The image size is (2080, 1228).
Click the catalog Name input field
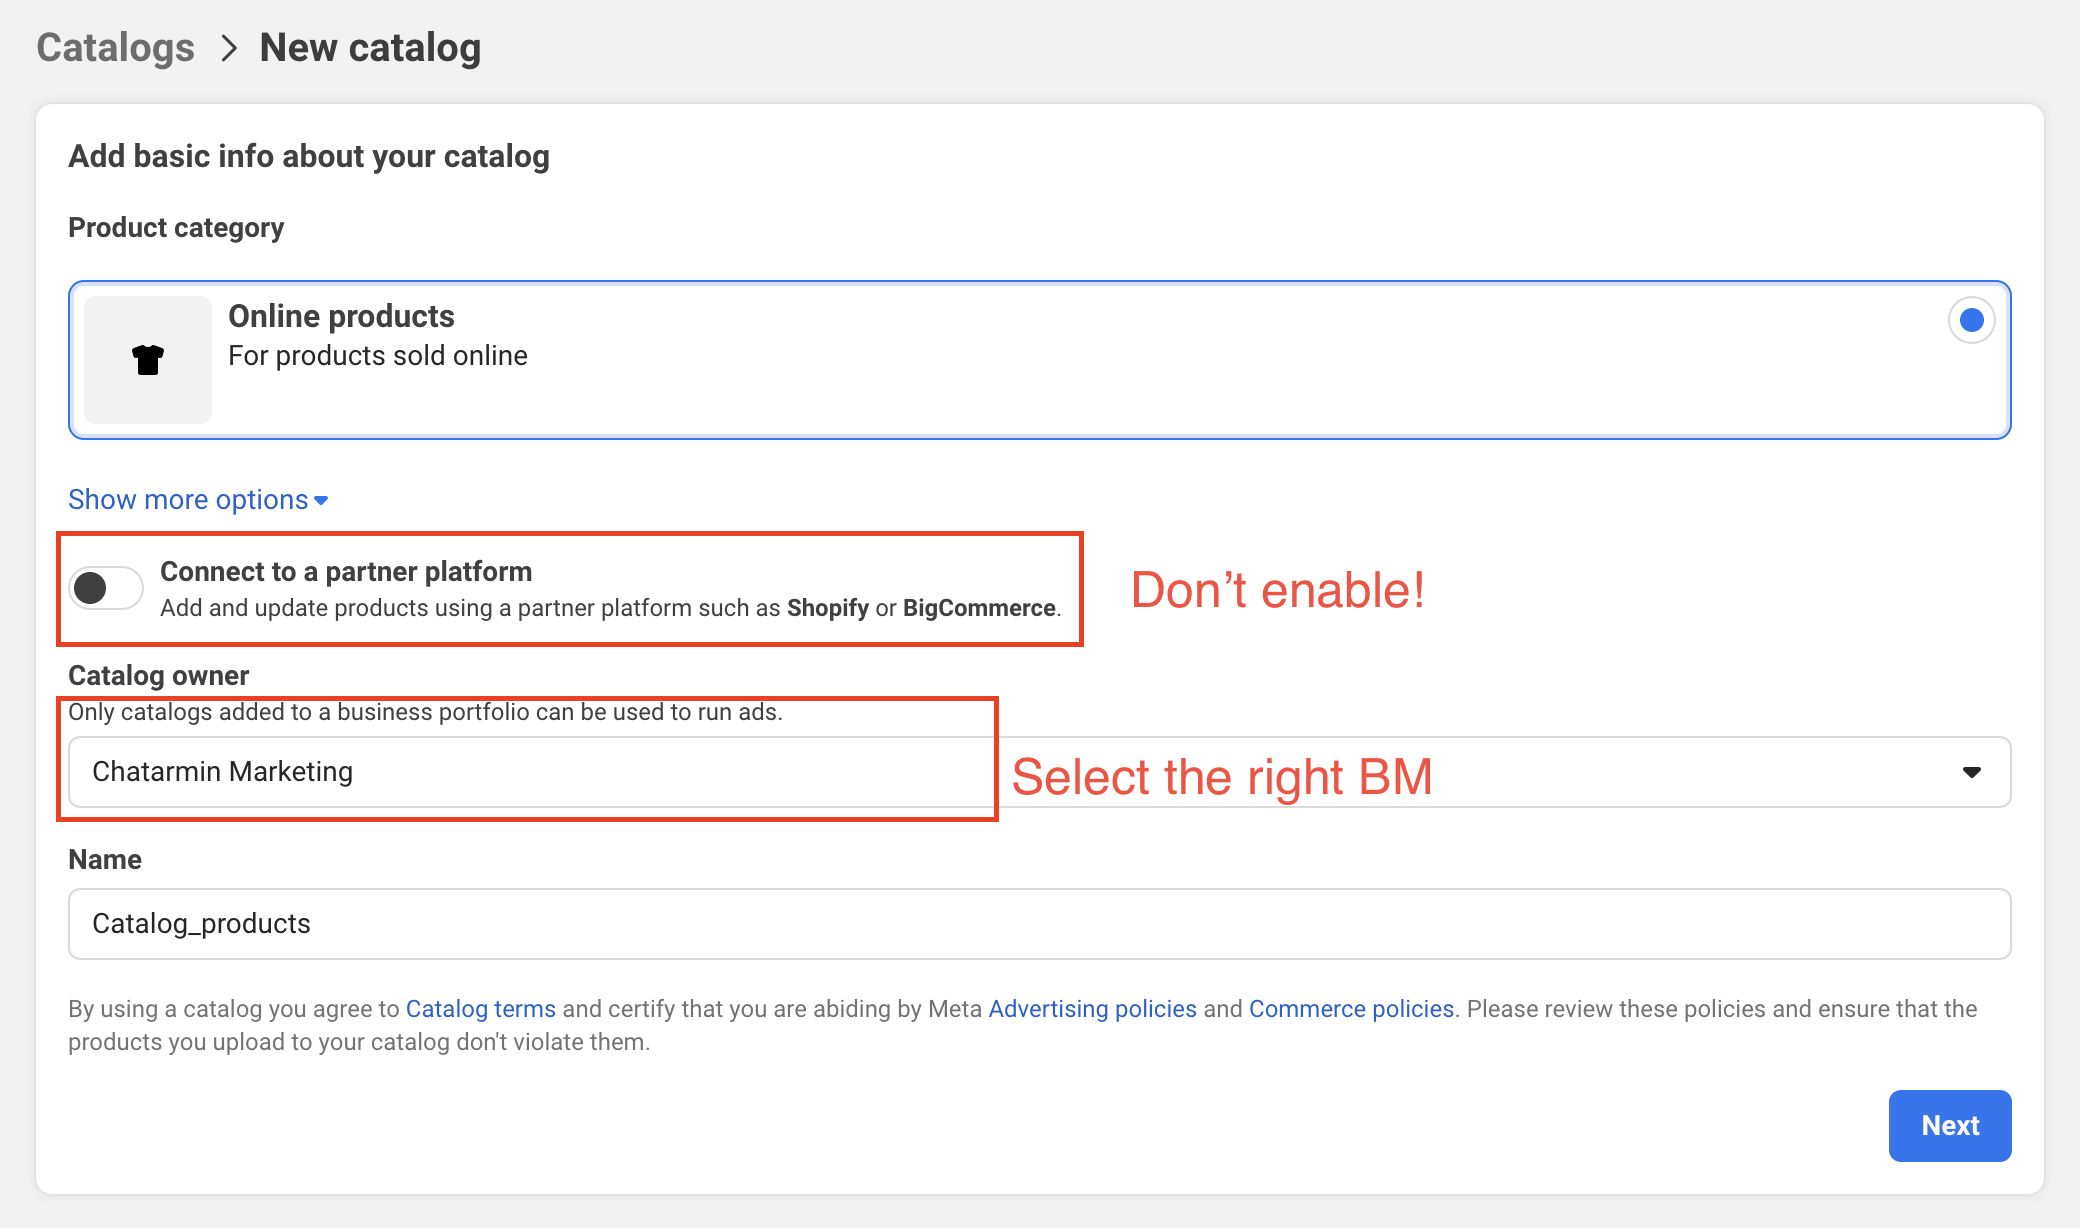click(1038, 924)
